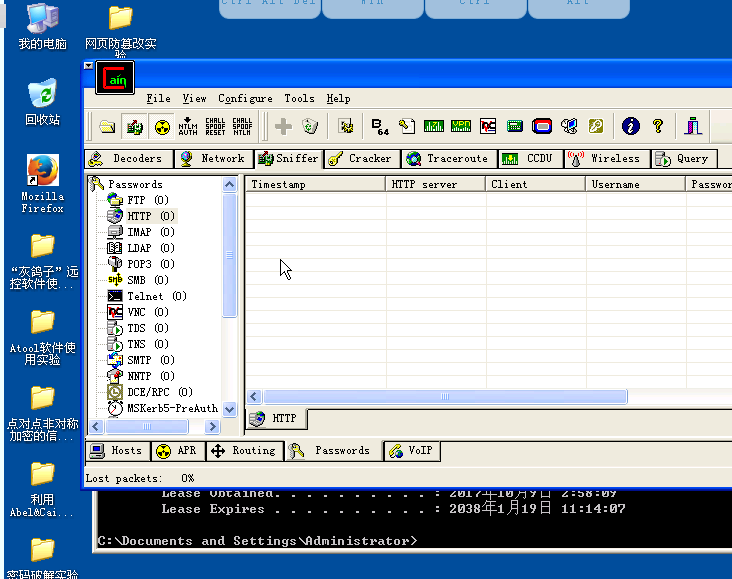Click the Configure network card icon

click(x=346, y=127)
